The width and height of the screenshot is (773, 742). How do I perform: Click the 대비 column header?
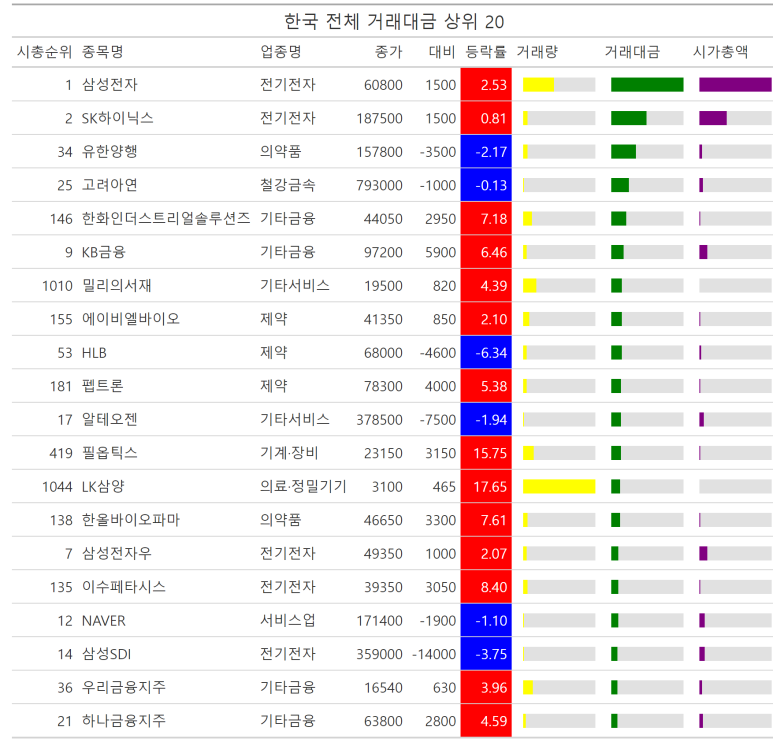(442, 52)
